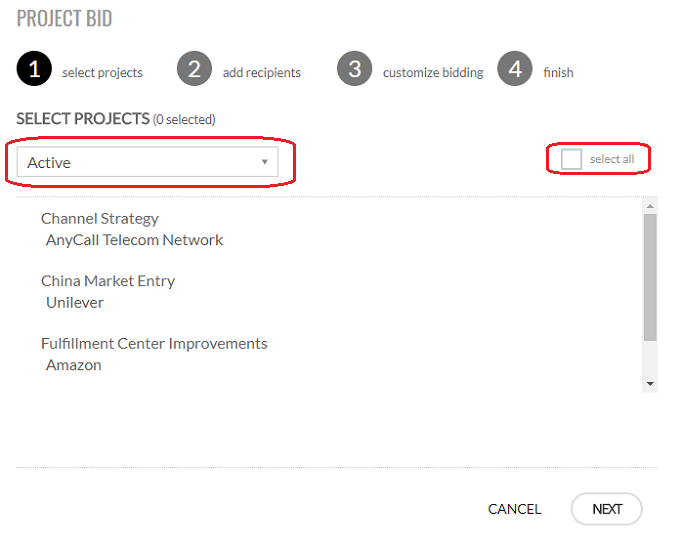This screenshot has height=547, width=681.
Task: Click the scroll up arrow of project list
Action: point(650,205)
